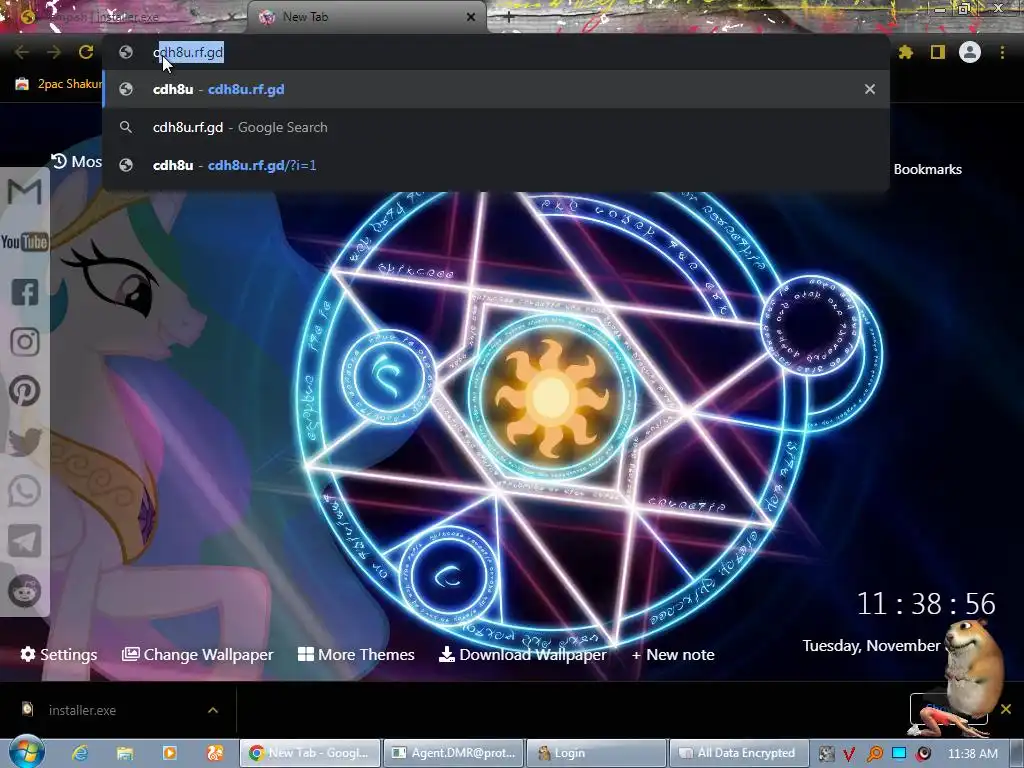The width and height of the screenshot is (1024, 768).
Task: Open the 2pac Shakur bookmark
Action: click(59, 84)
